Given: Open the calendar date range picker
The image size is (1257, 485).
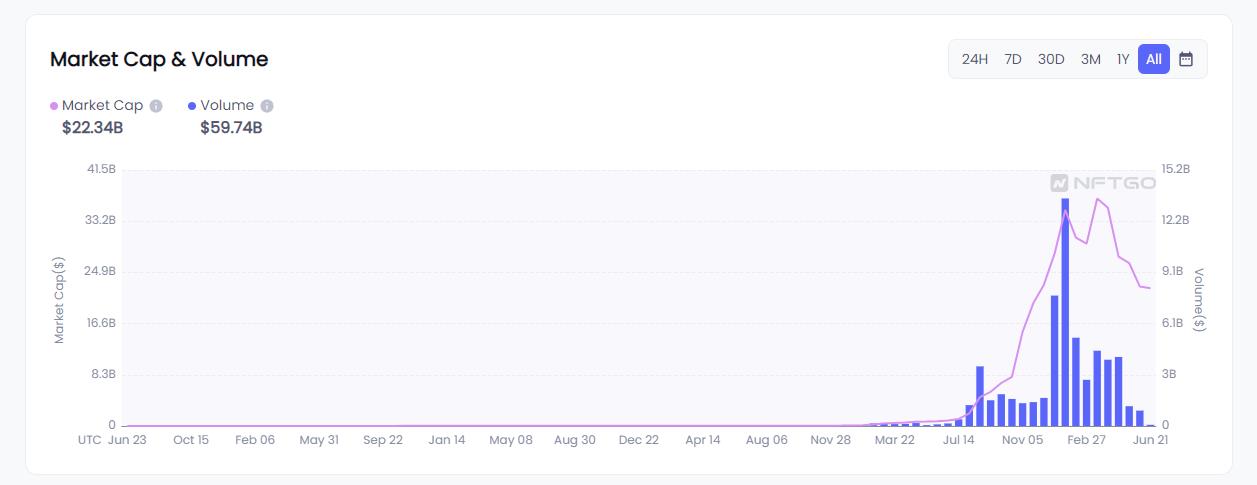Looking at the screenshot, I should coord(1186,59).
